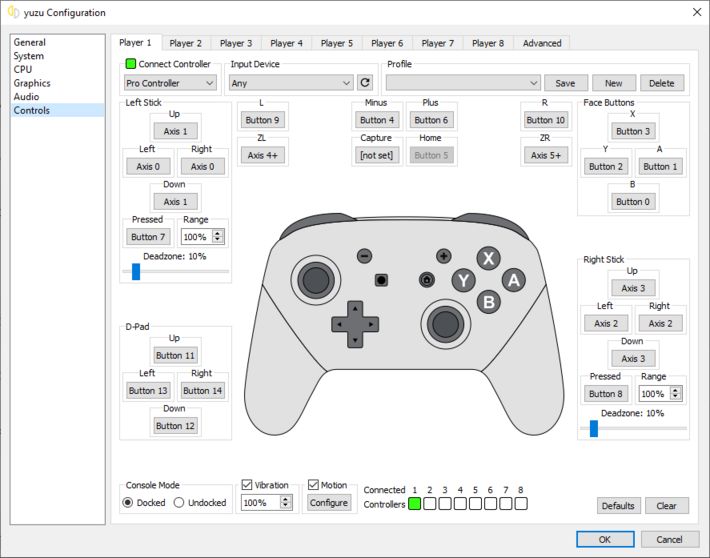
Task: Click the A button on controller image
Action: 513,280
